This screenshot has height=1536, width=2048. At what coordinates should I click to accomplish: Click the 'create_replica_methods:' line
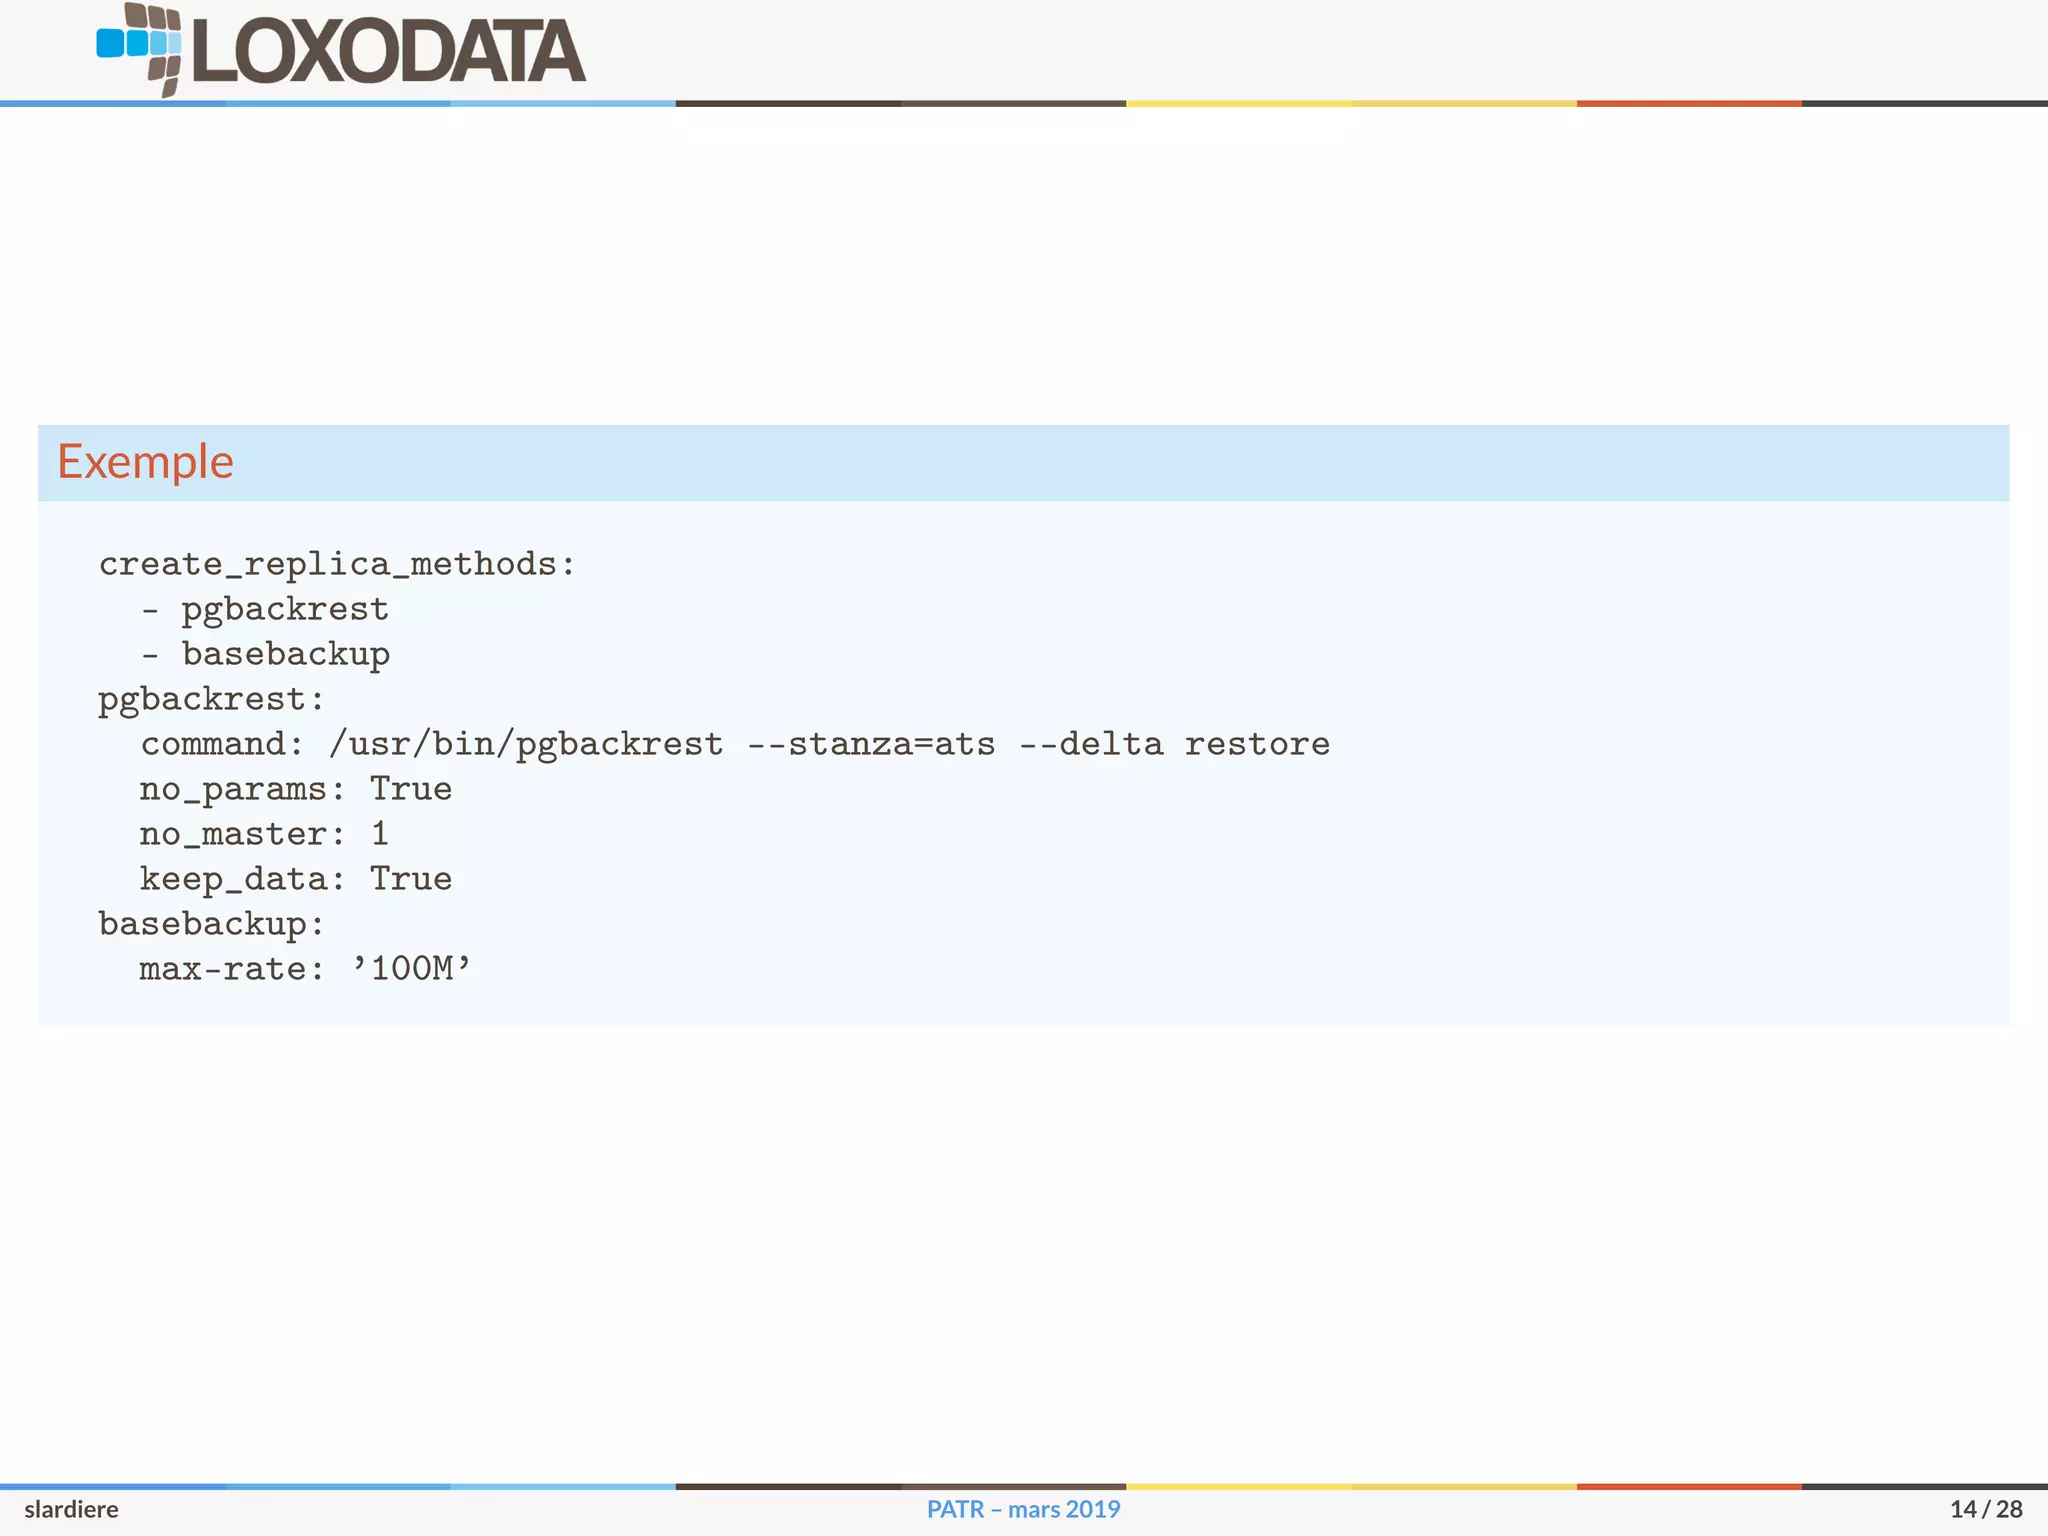click(338, 565)
